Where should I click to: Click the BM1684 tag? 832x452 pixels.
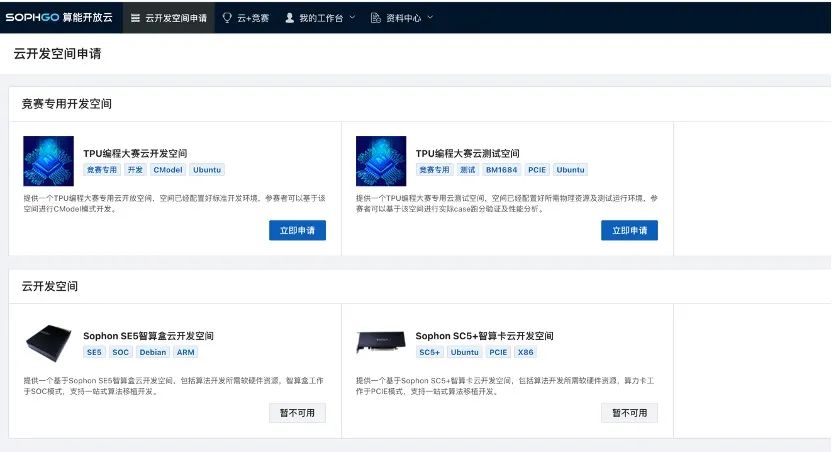pyautogui.click(x=501, y=170)
